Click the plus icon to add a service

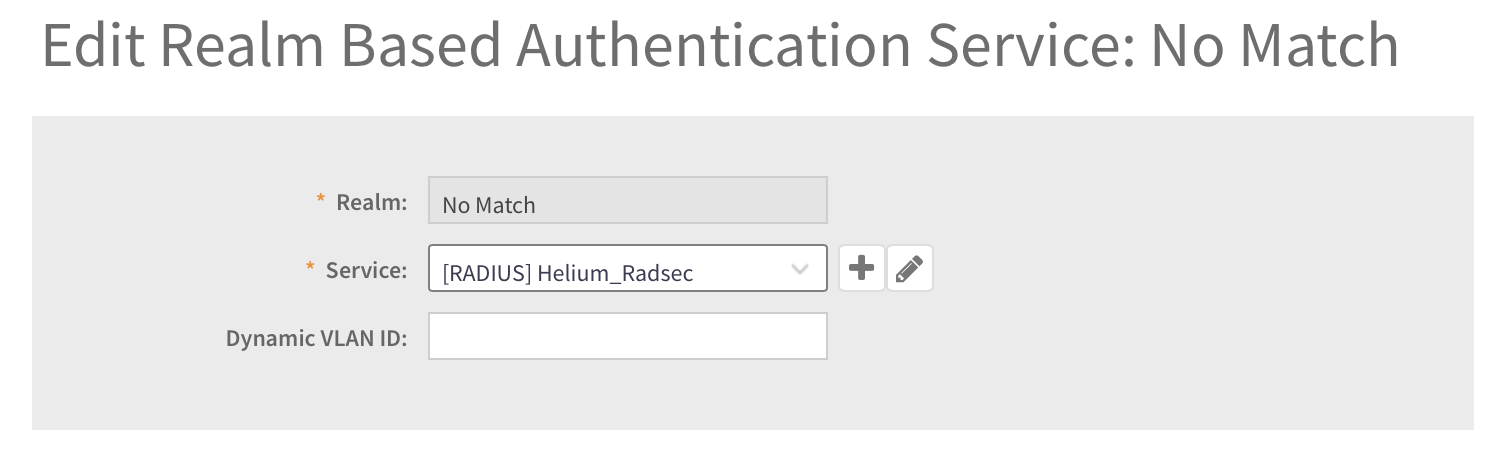tap(861, 268)
